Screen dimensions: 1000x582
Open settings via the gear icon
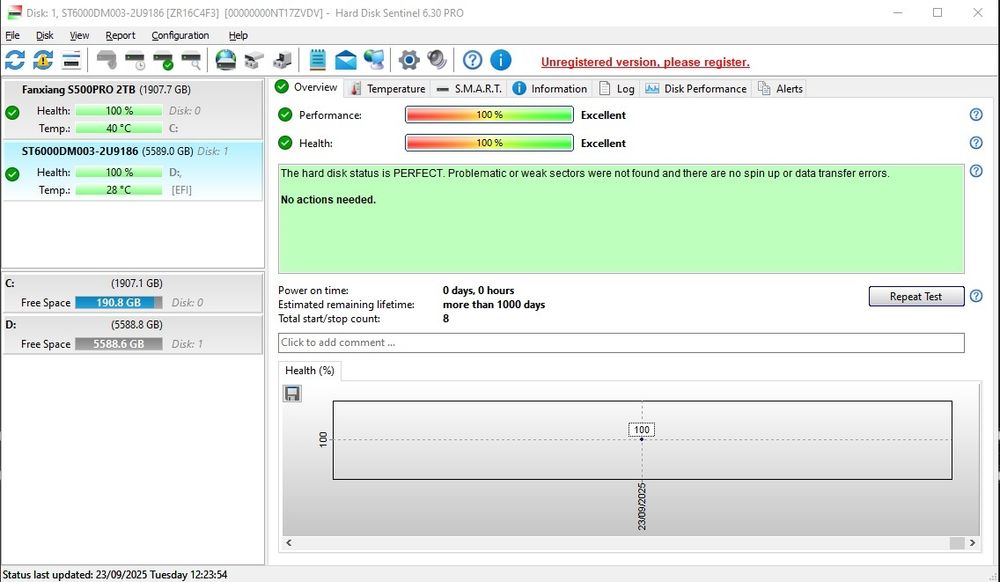pos(409,61)
